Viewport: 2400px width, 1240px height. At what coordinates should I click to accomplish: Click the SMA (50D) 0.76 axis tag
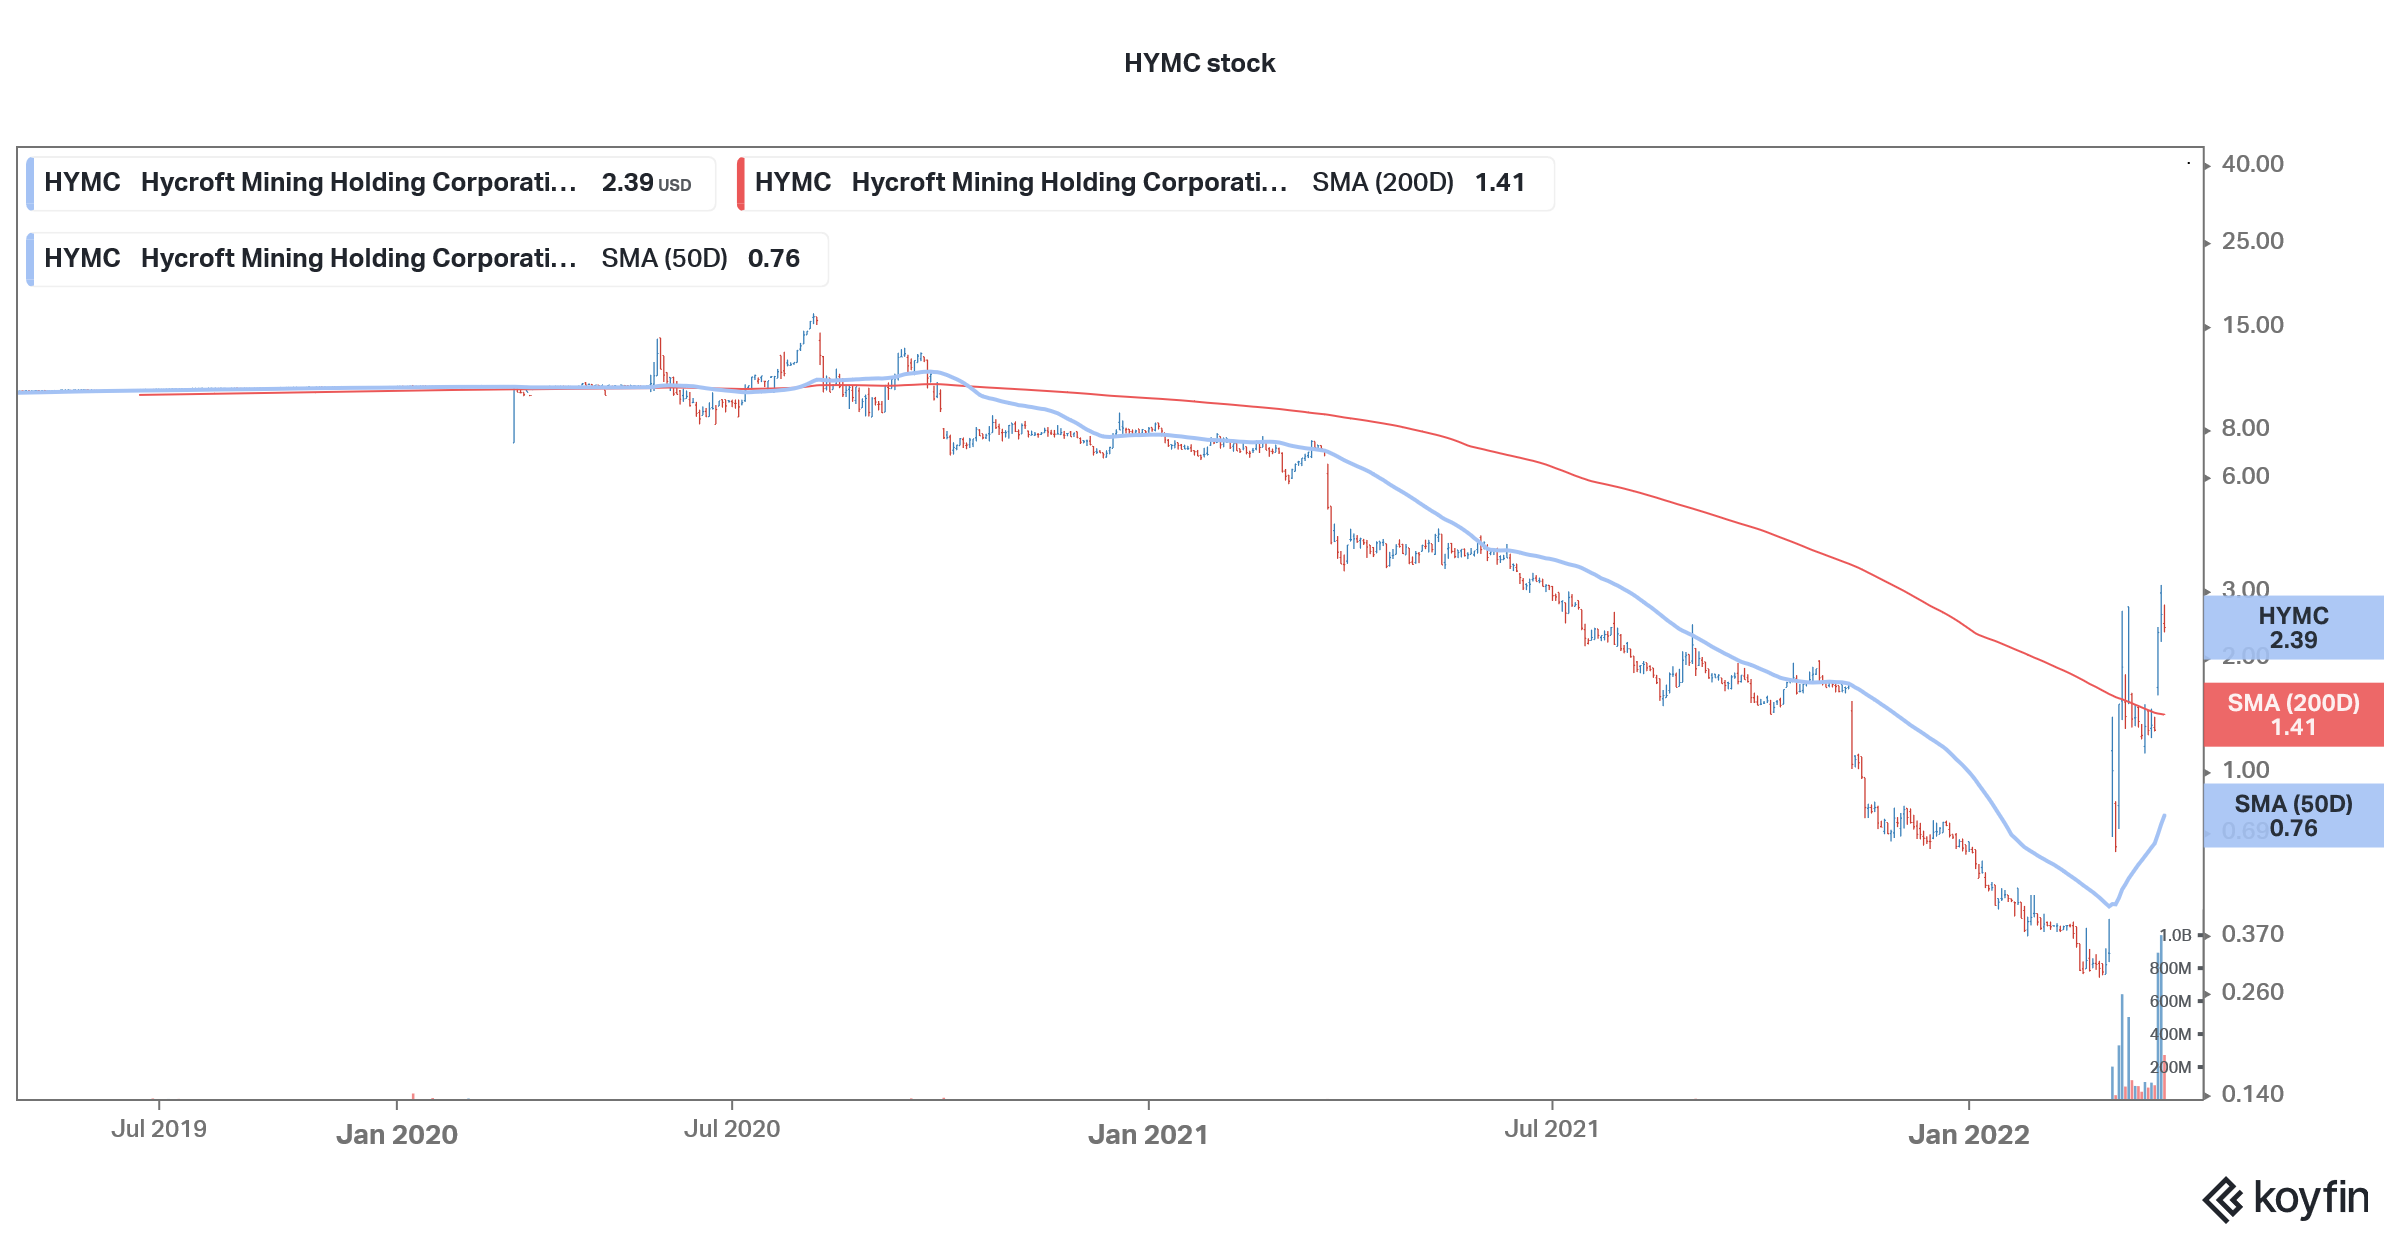click(2293, 815)
